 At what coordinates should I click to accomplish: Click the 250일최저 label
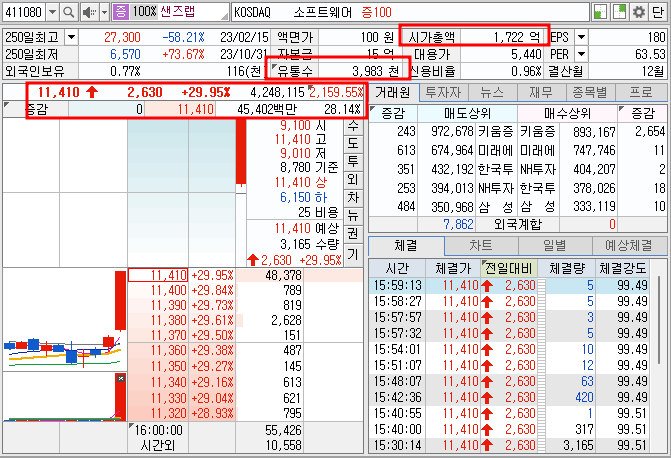32,54
